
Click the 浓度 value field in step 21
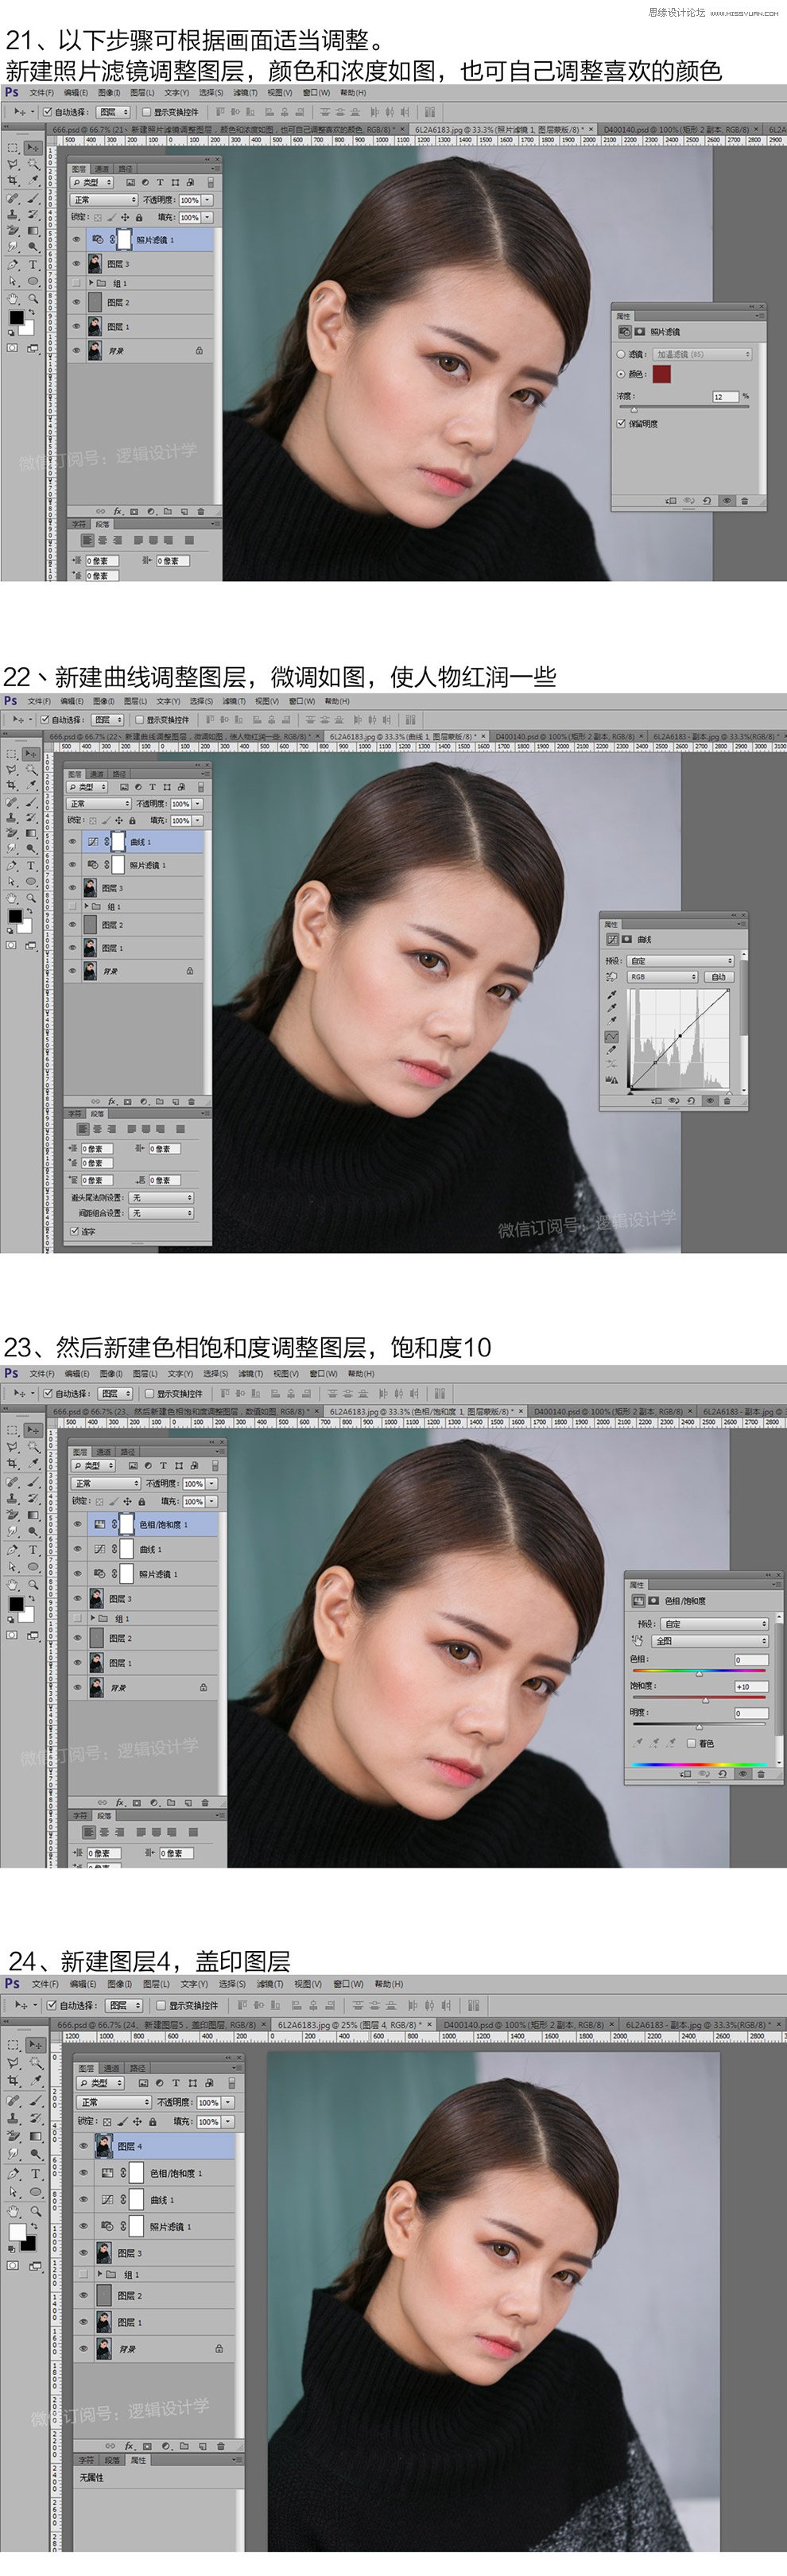coord(726,397)
